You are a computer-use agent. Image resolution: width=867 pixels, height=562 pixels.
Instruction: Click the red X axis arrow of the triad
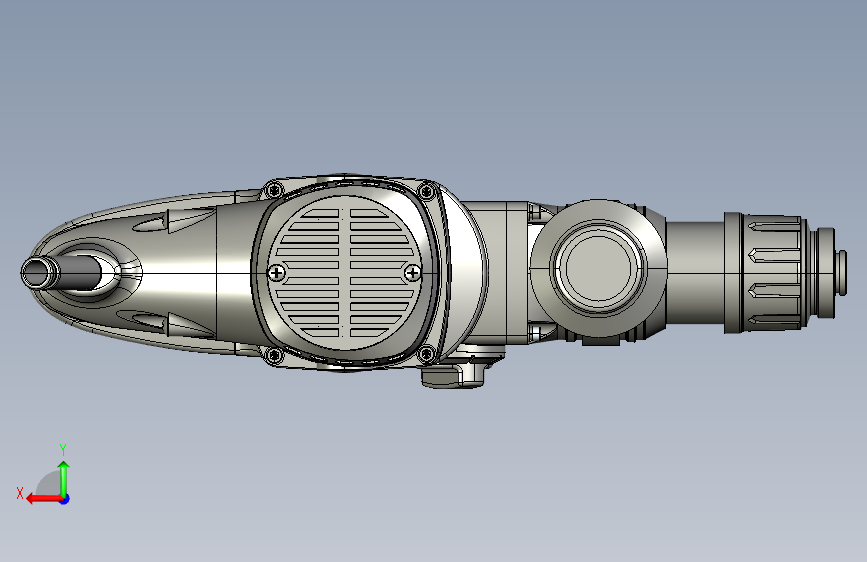(43, 499)
